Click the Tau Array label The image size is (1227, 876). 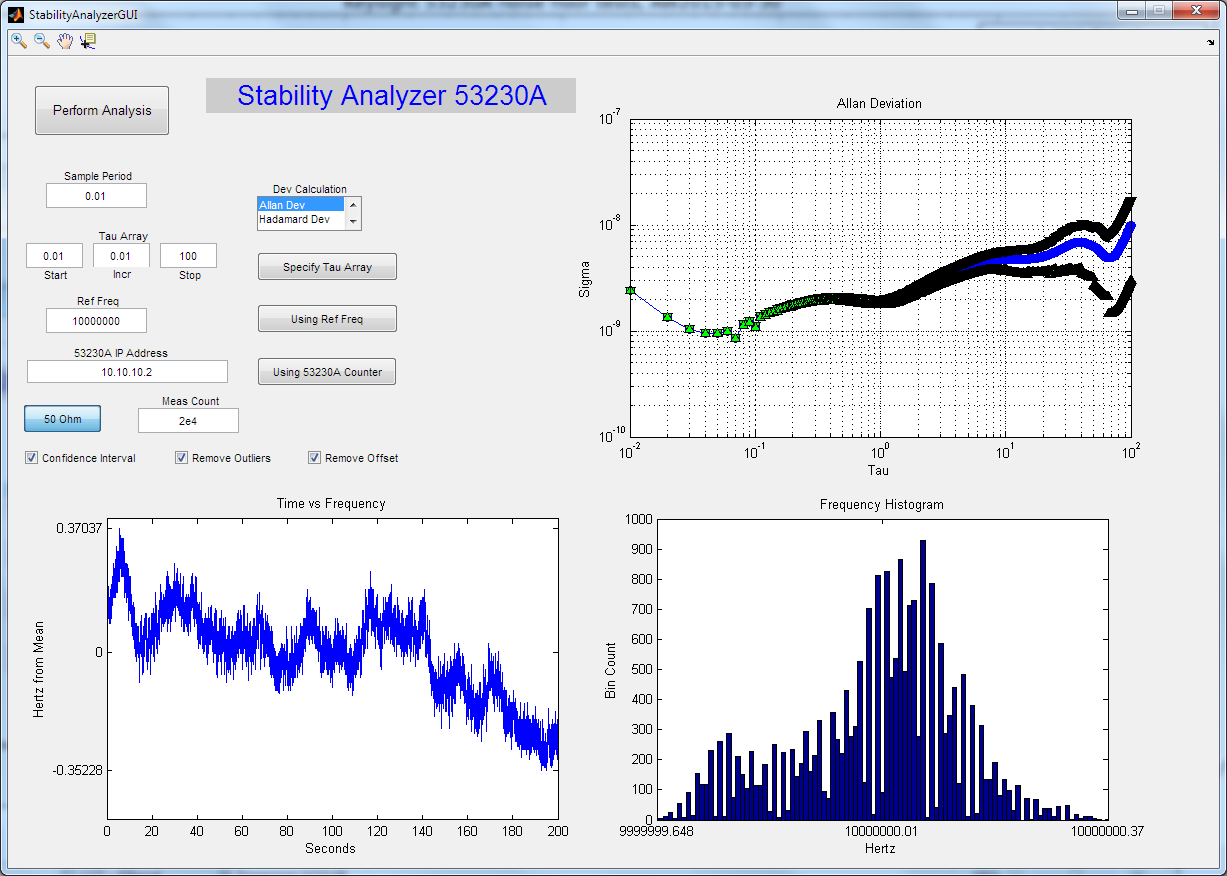coord(123,237)
